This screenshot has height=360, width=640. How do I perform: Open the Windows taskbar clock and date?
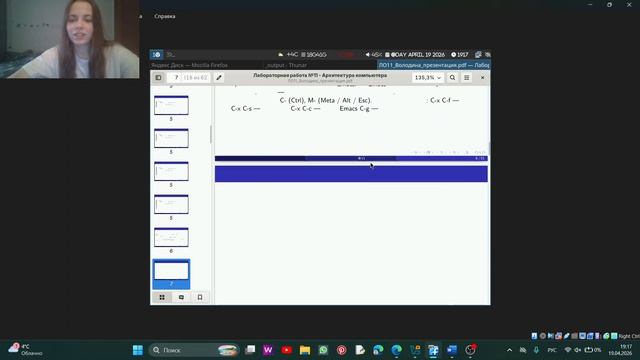coord(621,350)
